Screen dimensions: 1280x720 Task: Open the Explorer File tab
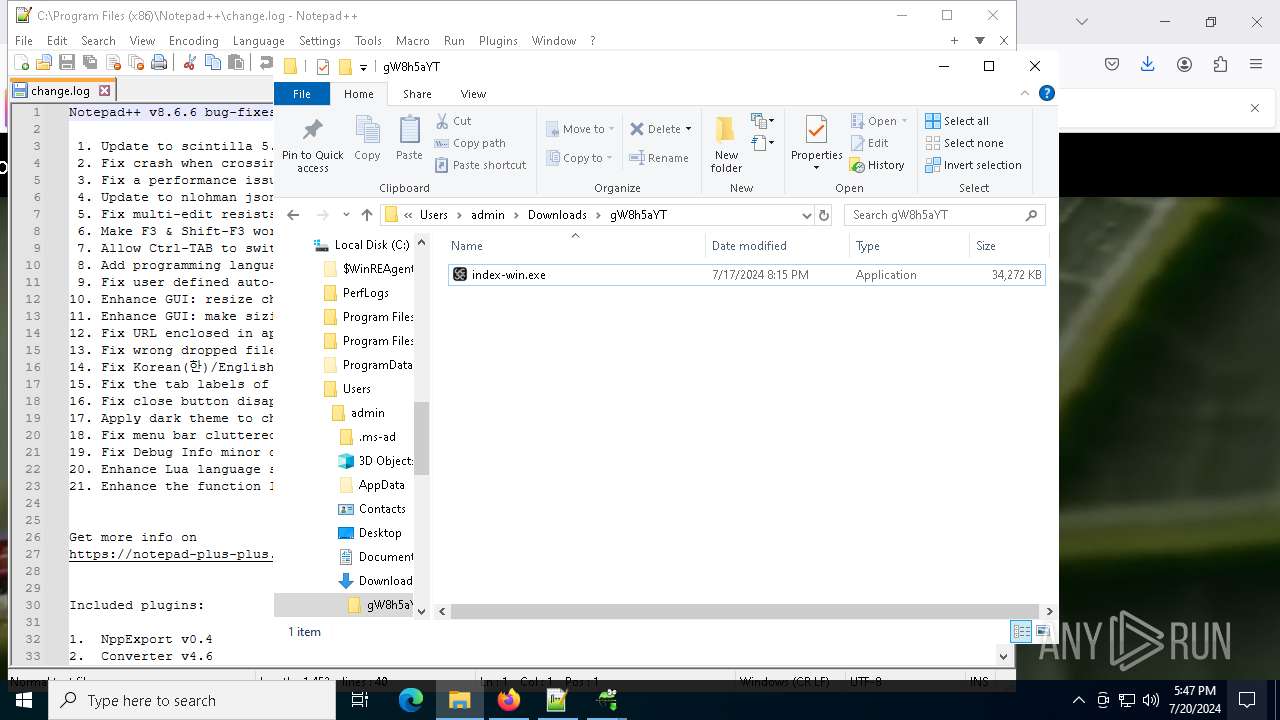point(301,94)
